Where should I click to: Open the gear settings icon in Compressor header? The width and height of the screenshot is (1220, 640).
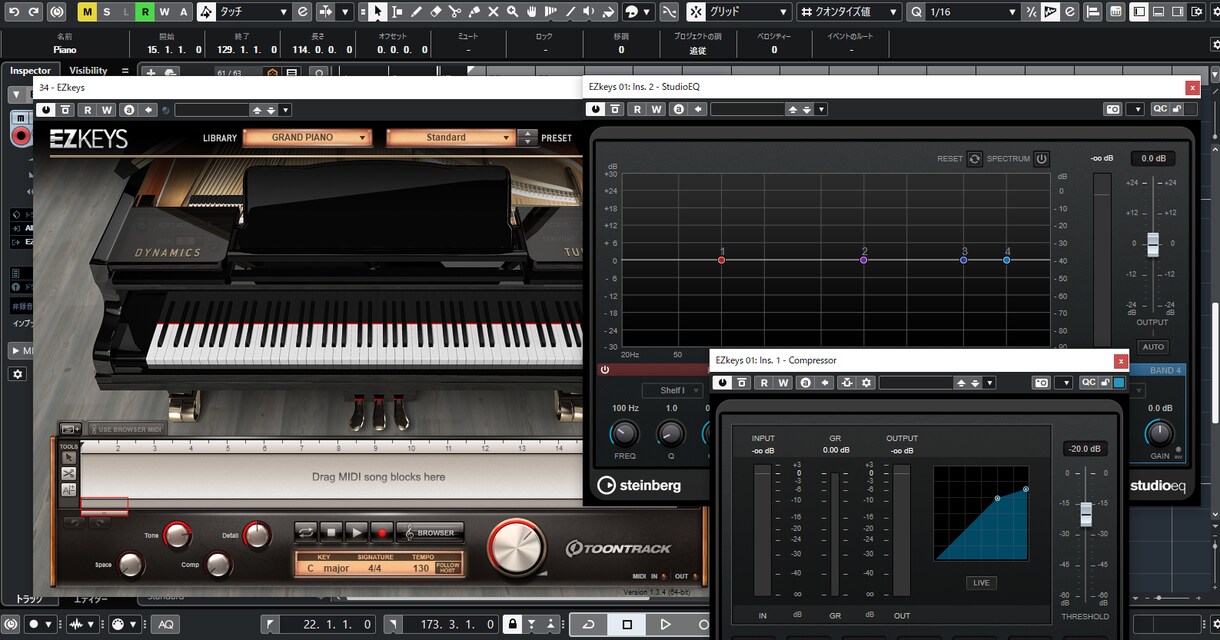(867, 383)
